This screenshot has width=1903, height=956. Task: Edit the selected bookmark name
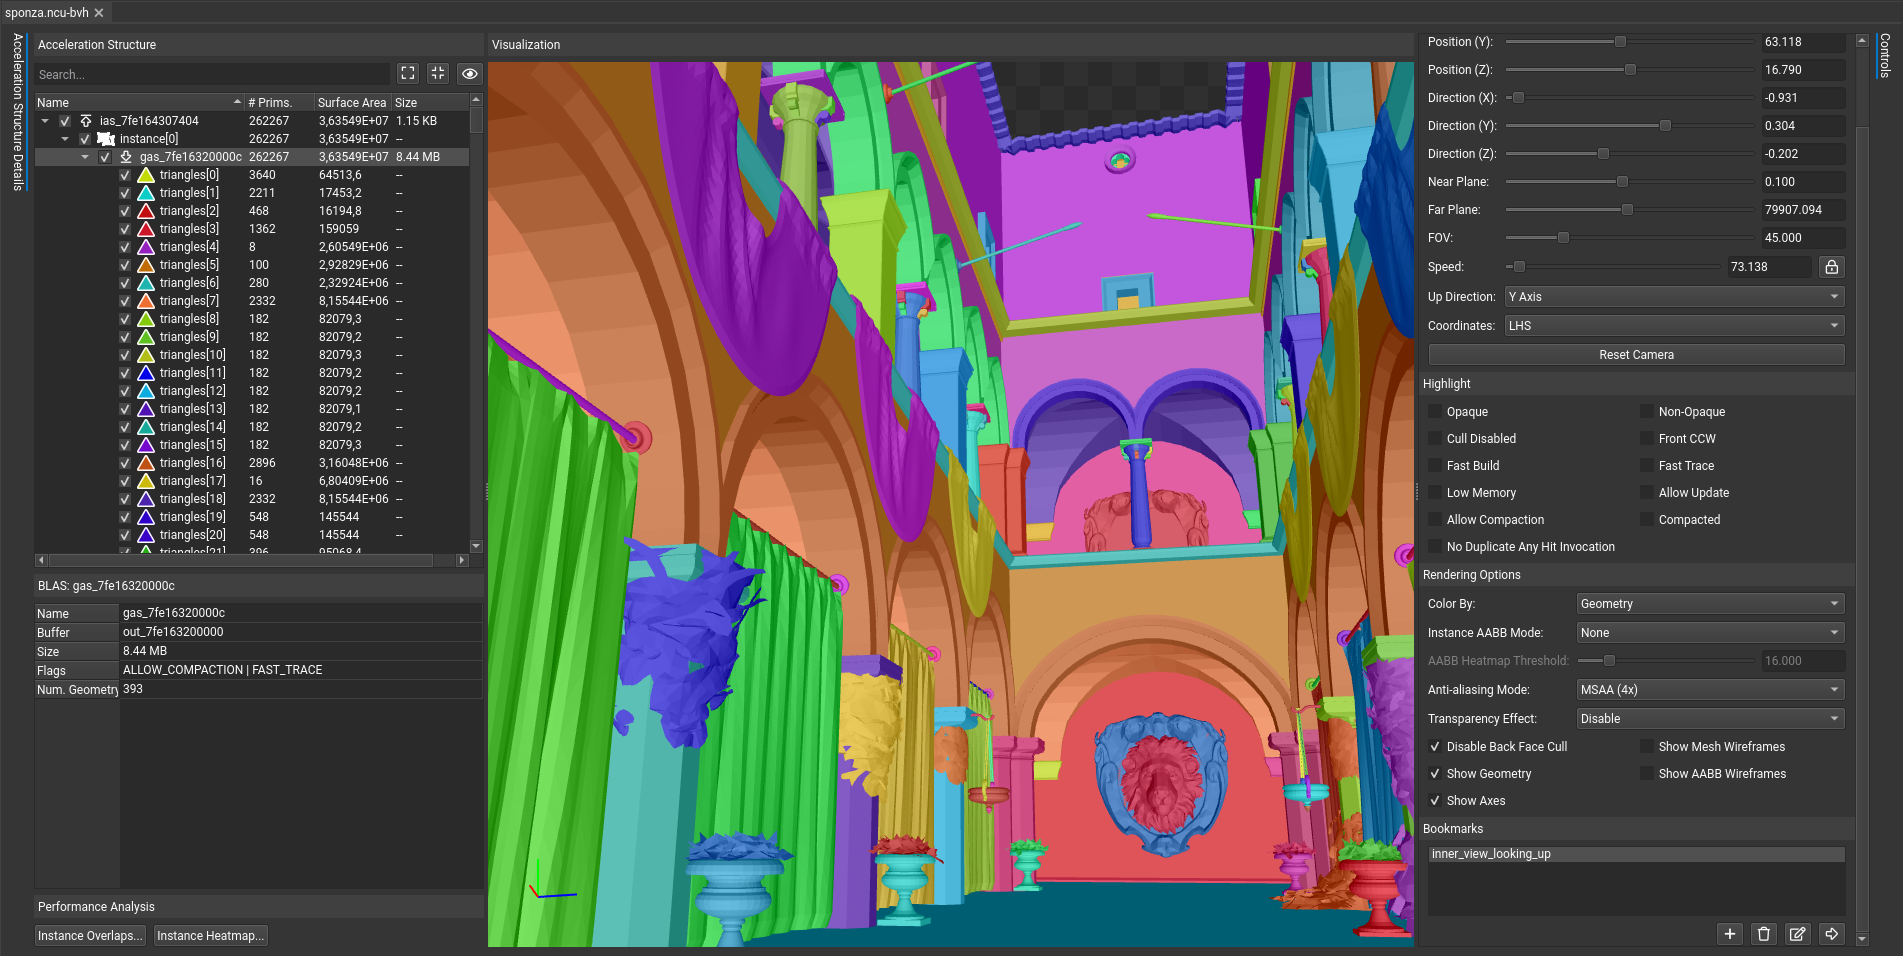point(1797,934)
